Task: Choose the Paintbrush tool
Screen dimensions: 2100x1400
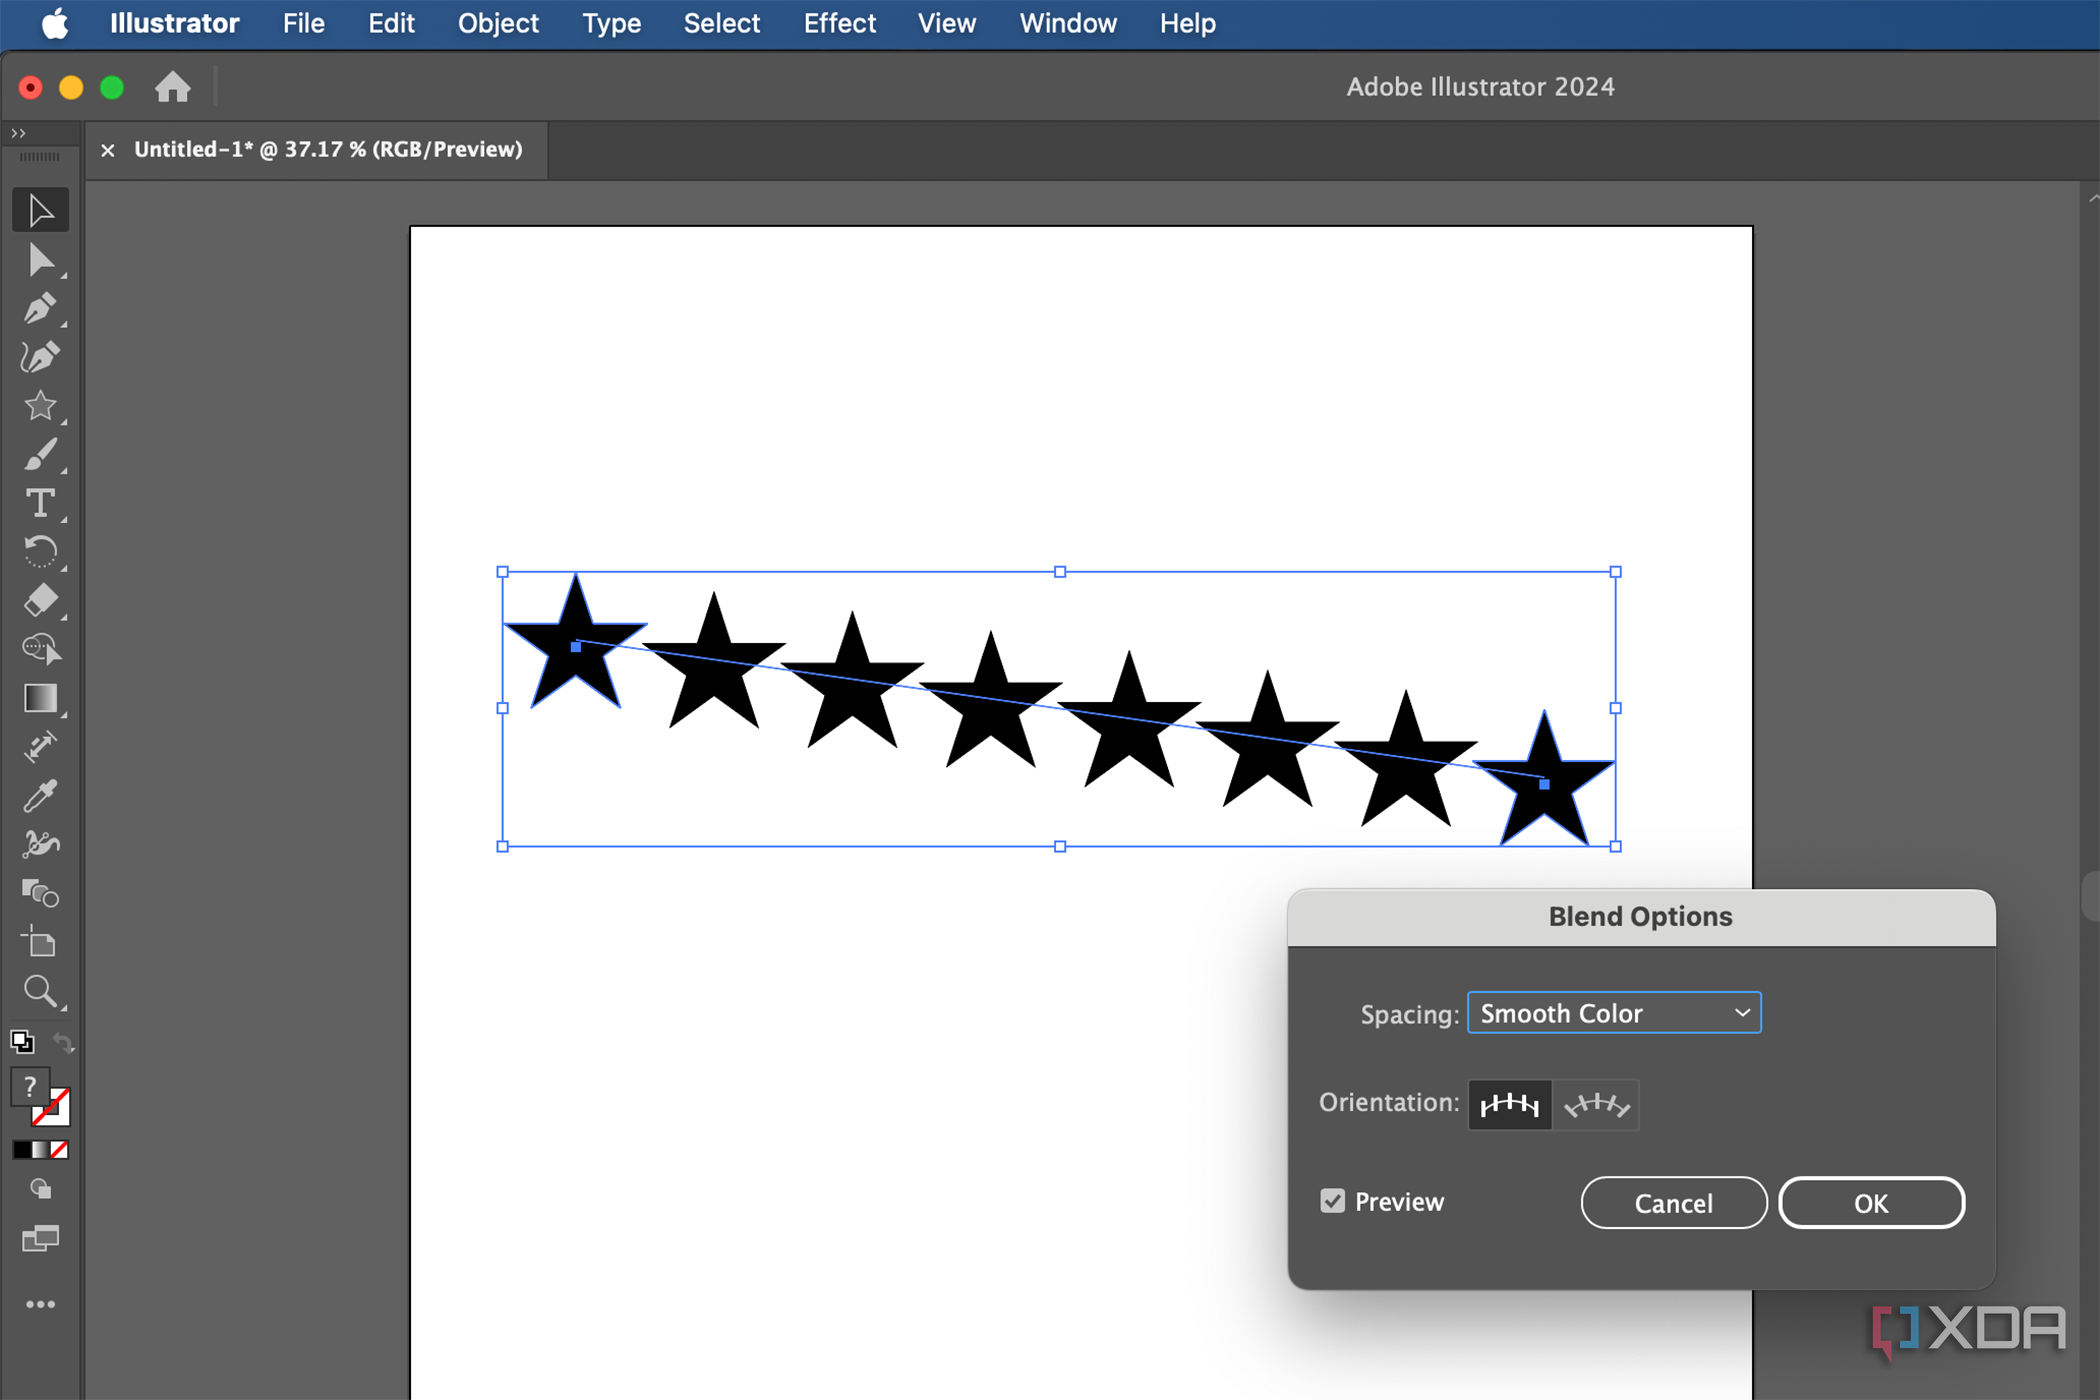Action: (40, 454)
